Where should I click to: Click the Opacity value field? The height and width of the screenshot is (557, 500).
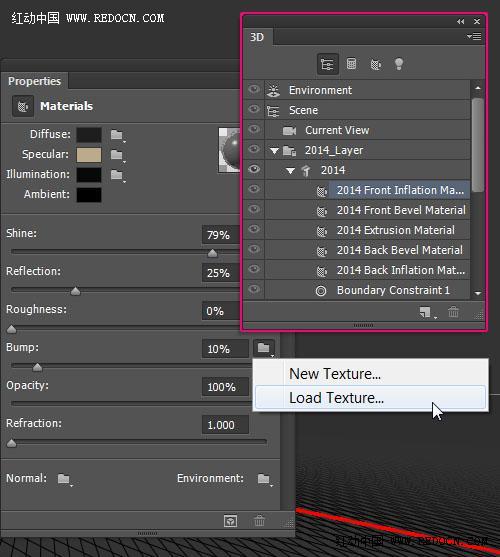coord(225,387)
